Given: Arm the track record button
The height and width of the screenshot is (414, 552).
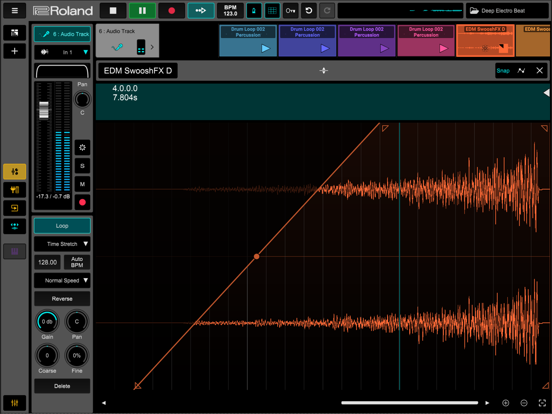Looking at the screenshot, I should [82, 202].
